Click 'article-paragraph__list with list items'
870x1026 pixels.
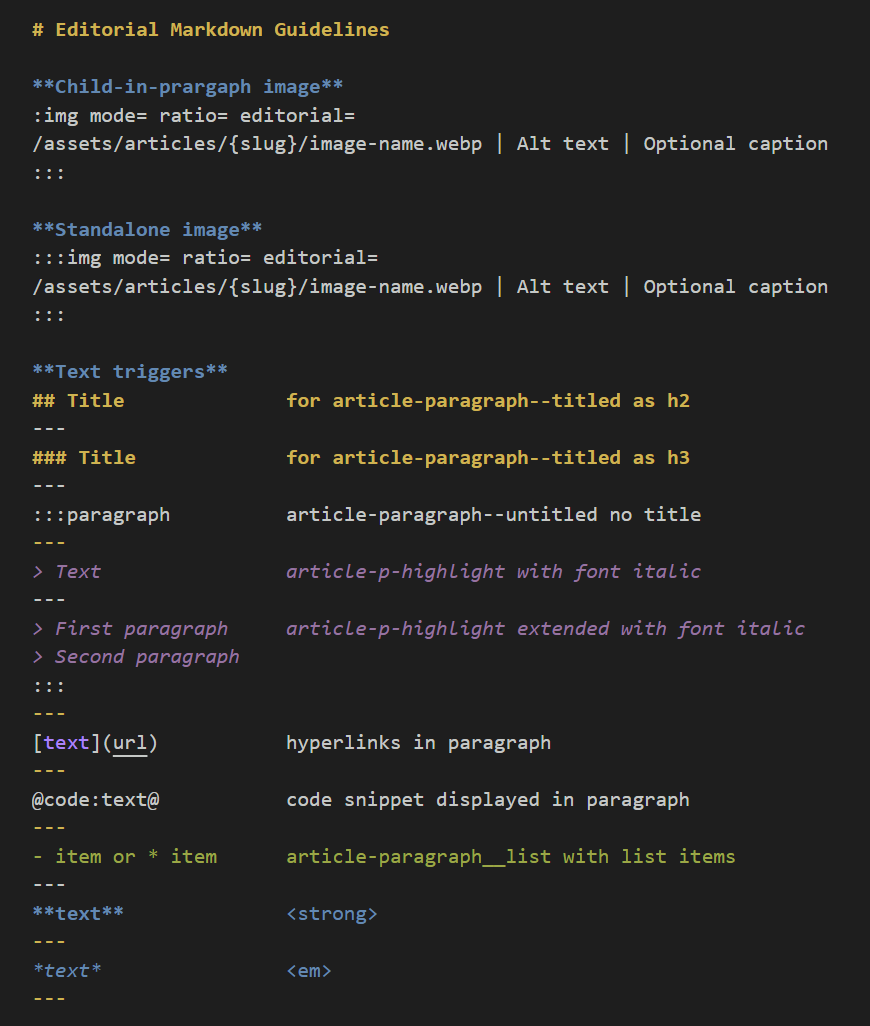point(511,857)
